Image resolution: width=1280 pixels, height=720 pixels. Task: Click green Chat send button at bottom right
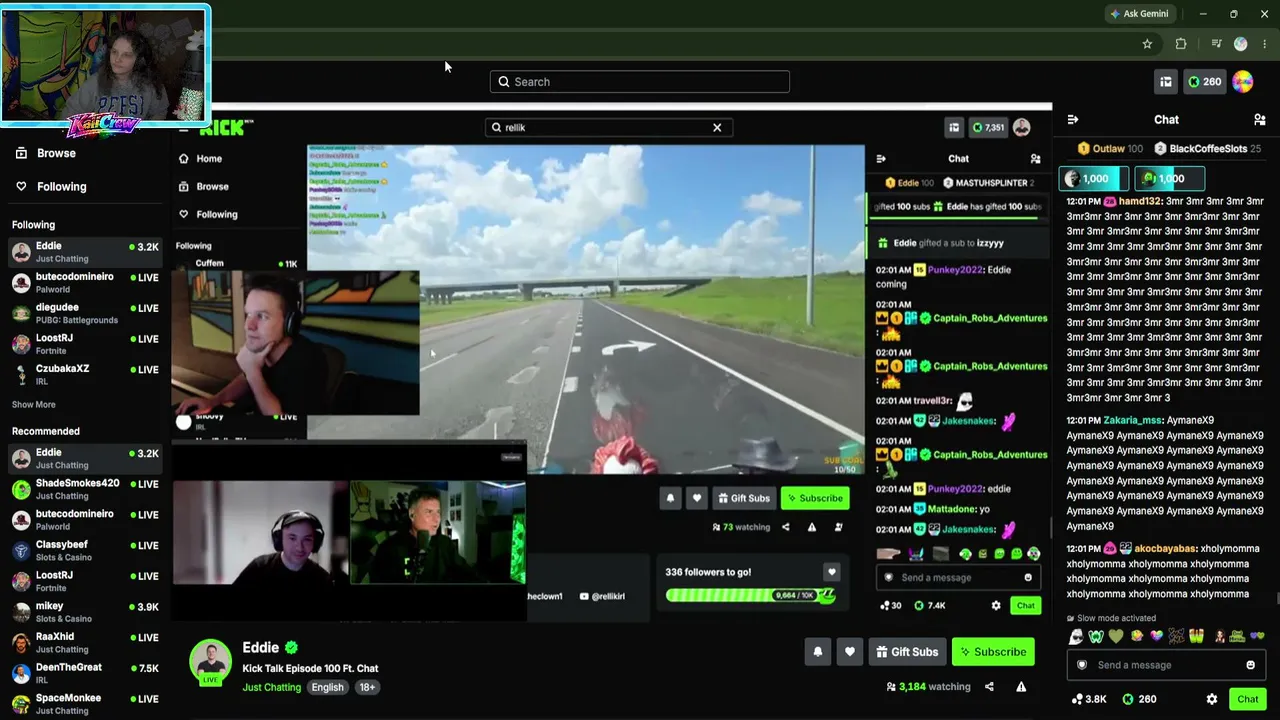1247,699
